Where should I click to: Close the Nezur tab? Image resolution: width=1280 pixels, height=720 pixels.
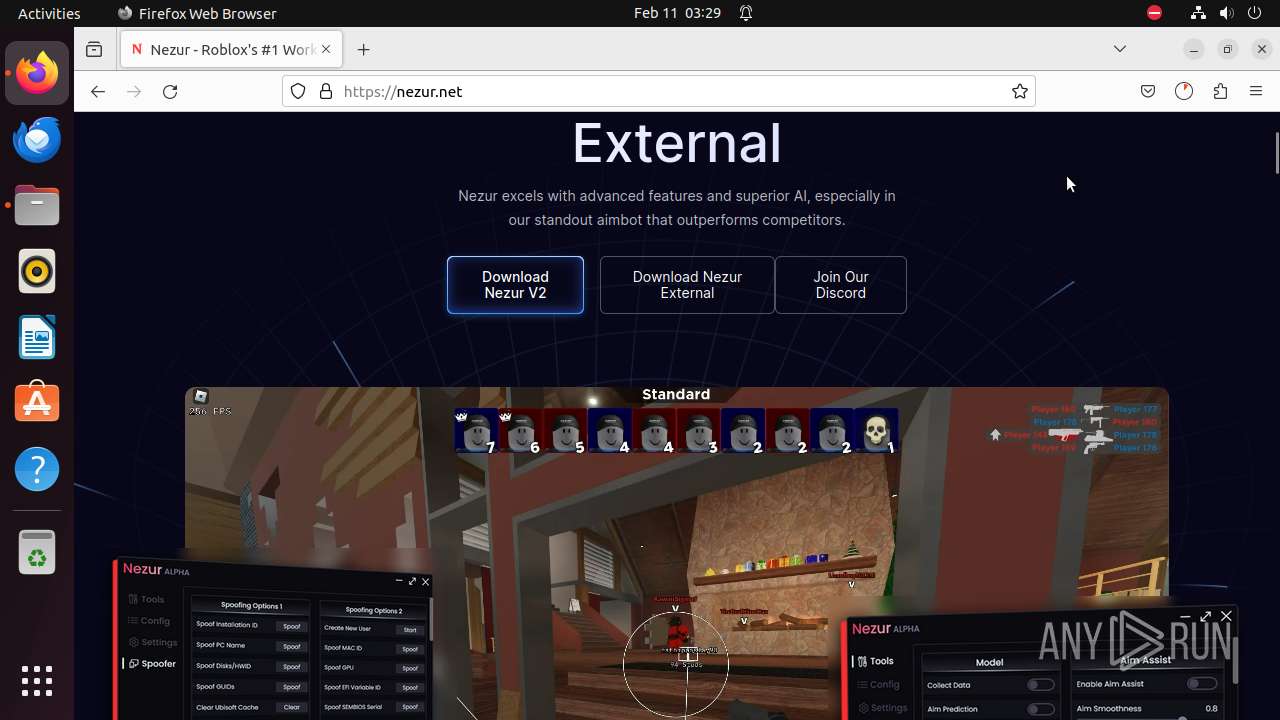326,49
